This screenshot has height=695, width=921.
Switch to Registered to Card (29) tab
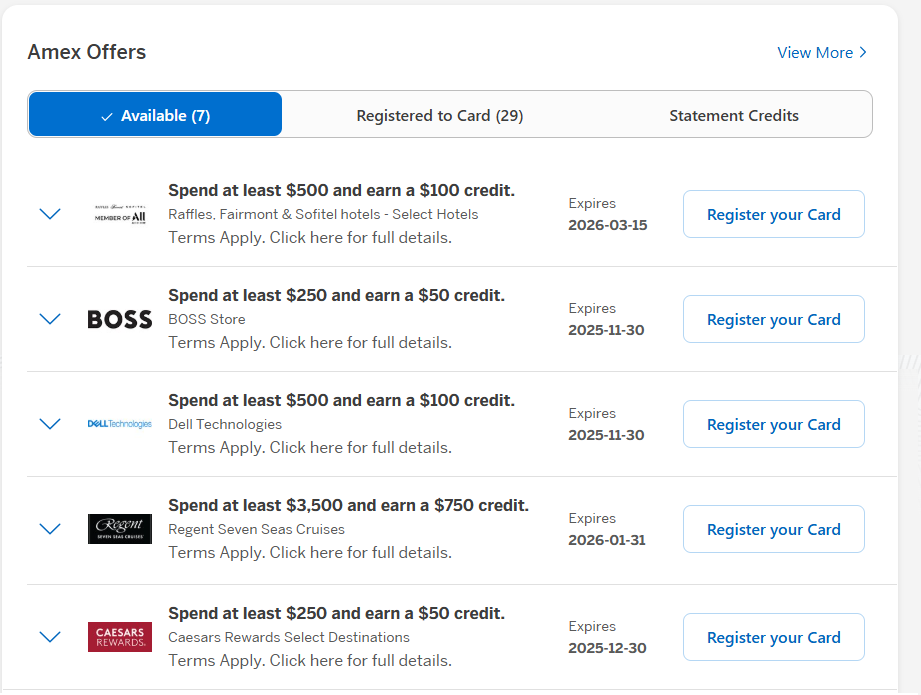(439, 115)
